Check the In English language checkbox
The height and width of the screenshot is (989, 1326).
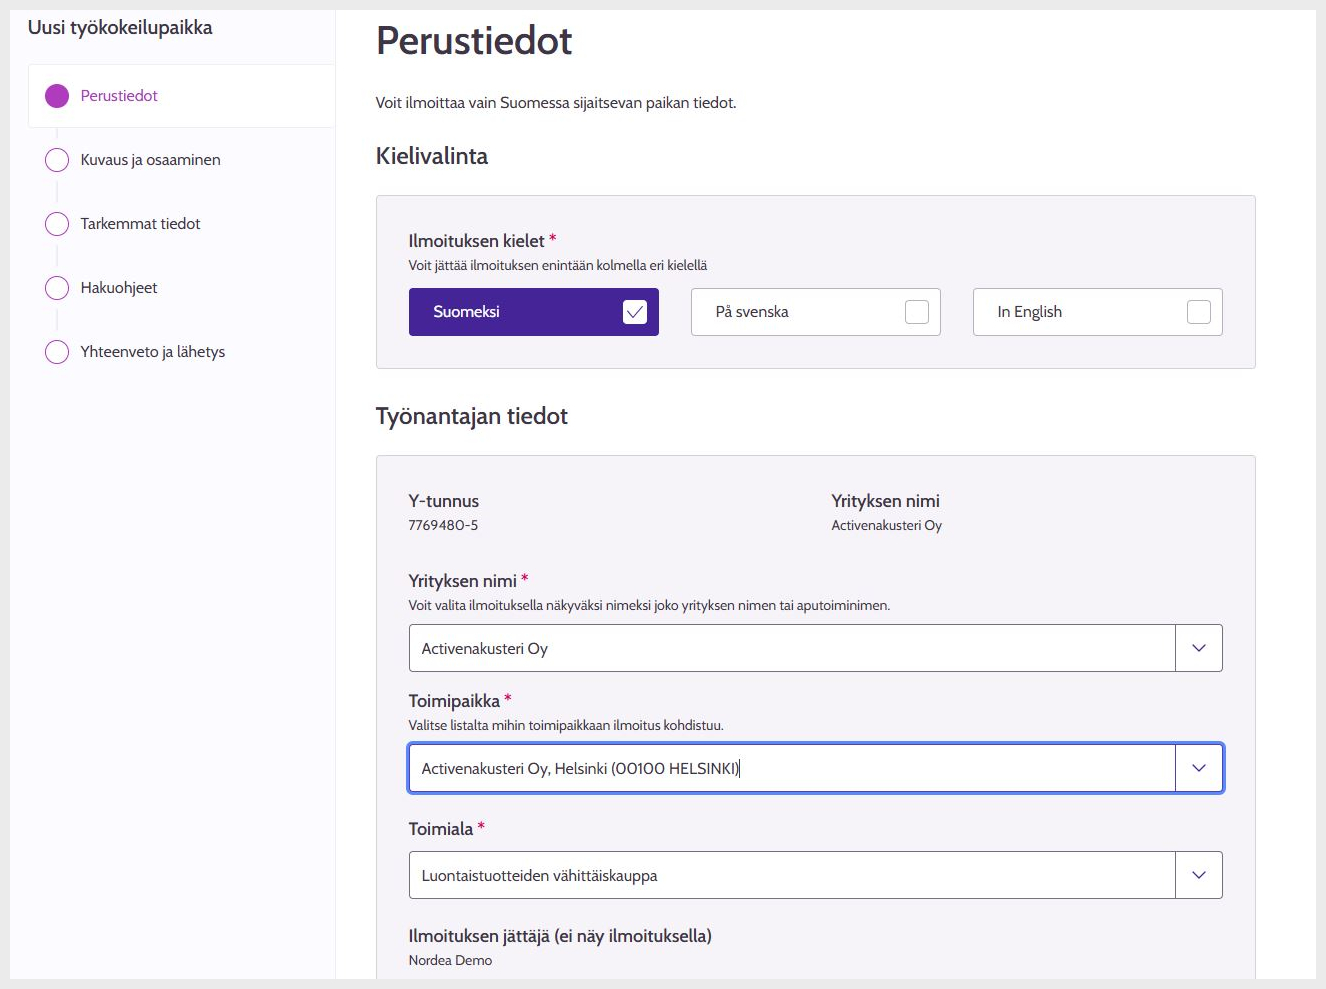pos(1199,312)
